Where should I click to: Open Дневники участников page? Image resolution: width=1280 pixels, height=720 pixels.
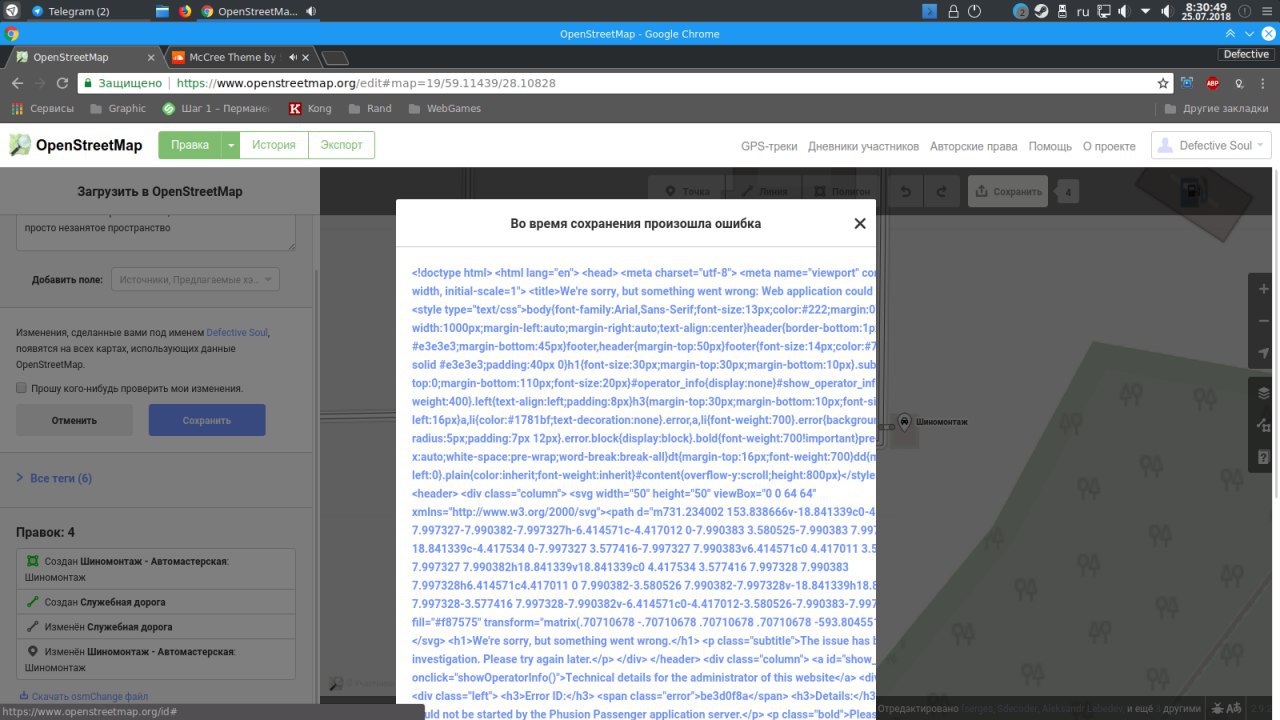863,146
